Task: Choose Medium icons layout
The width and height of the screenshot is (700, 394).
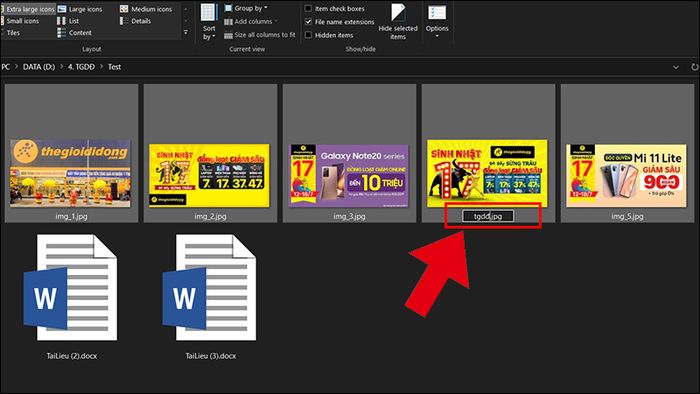Action: (146, 9)
